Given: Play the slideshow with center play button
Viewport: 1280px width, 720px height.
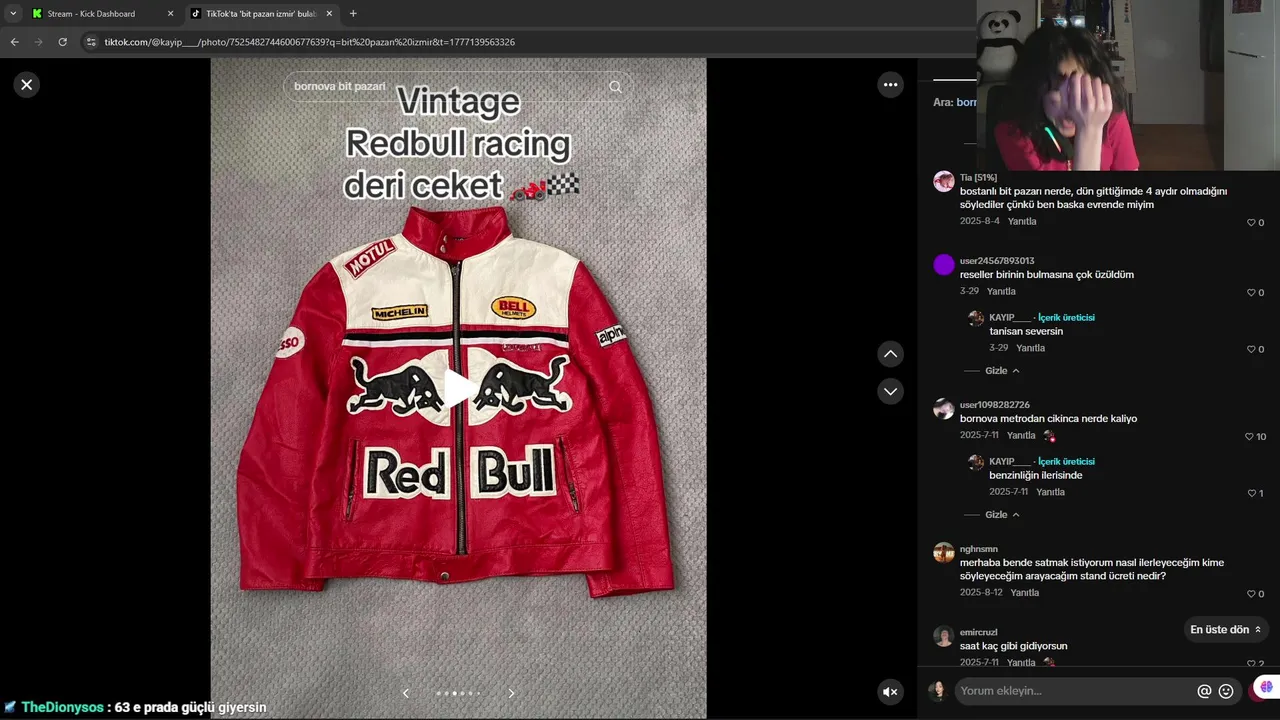Looking at the screenshot, I should click(458, 389).
